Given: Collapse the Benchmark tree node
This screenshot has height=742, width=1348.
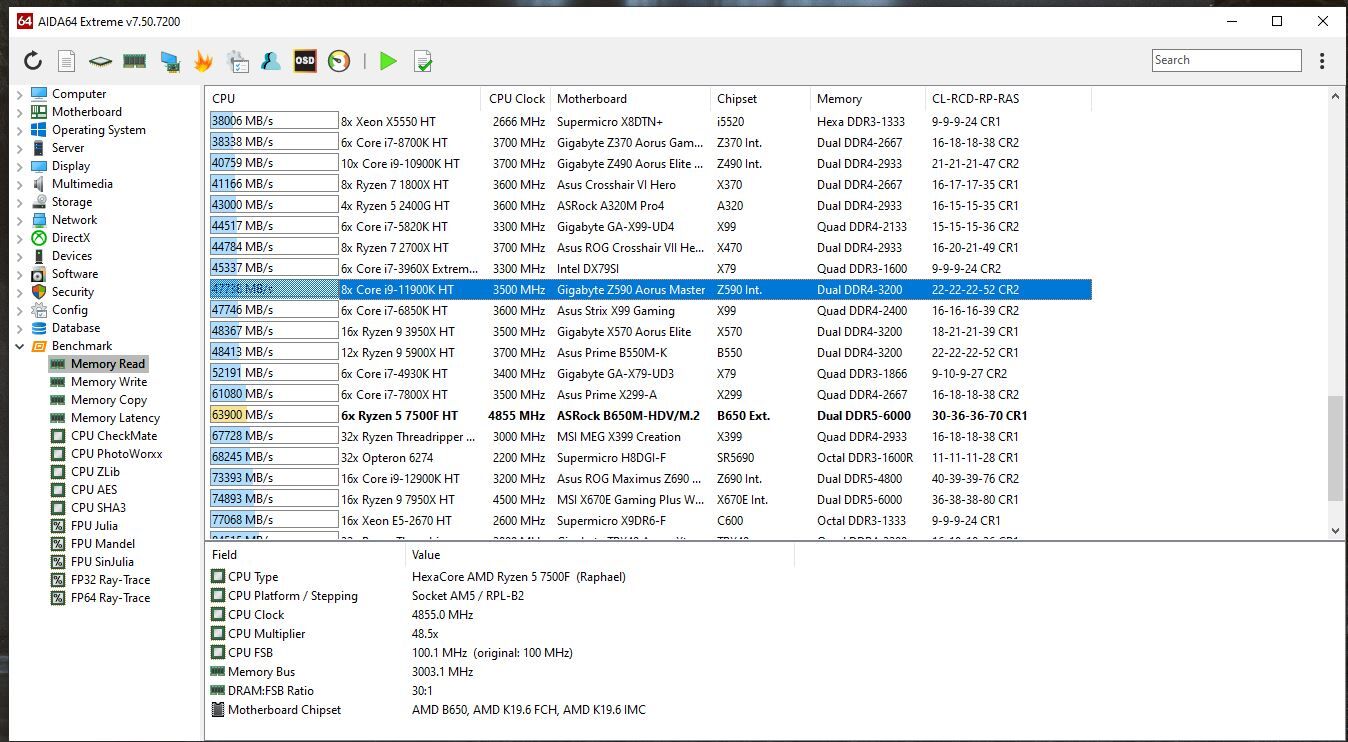Looking at the screenshot, I should click(20, 346).
